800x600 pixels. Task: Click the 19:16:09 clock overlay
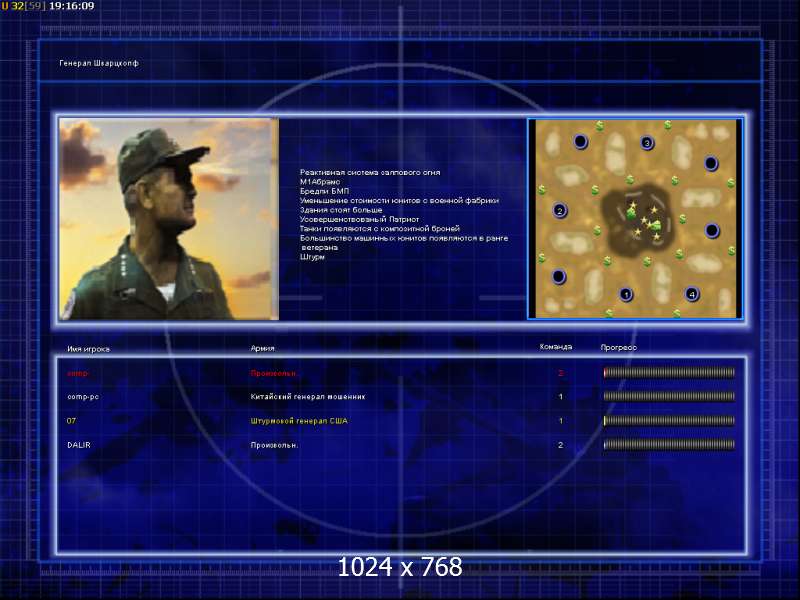tap(72, 6)
